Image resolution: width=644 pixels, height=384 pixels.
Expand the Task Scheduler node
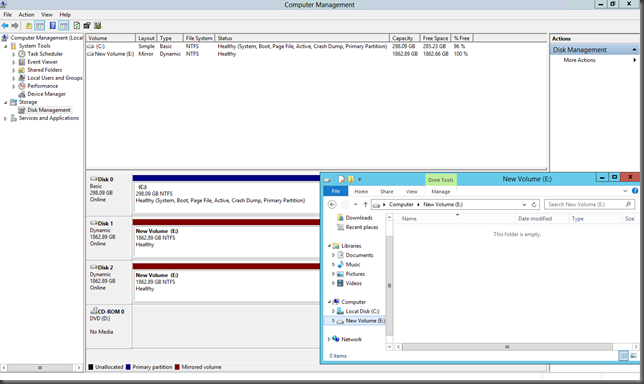14,54
